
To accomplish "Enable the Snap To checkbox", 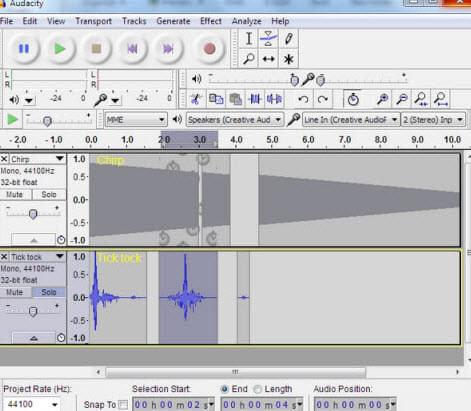I will (x=123, y=405).
